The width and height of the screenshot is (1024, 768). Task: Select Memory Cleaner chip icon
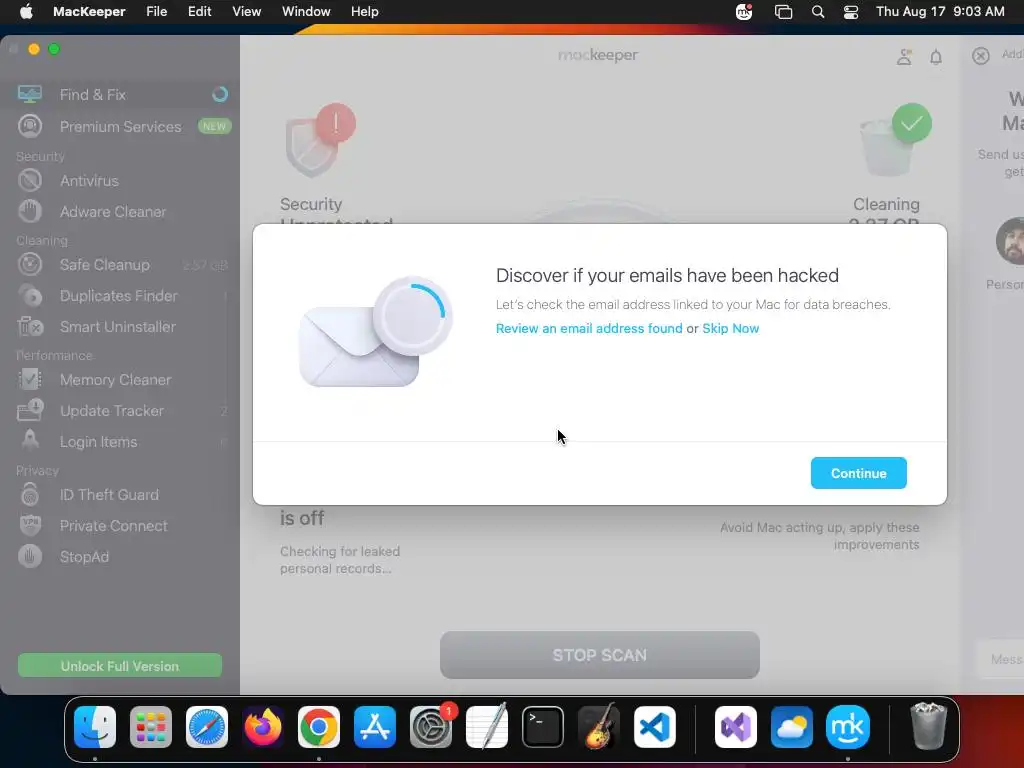tap(29, 379)
